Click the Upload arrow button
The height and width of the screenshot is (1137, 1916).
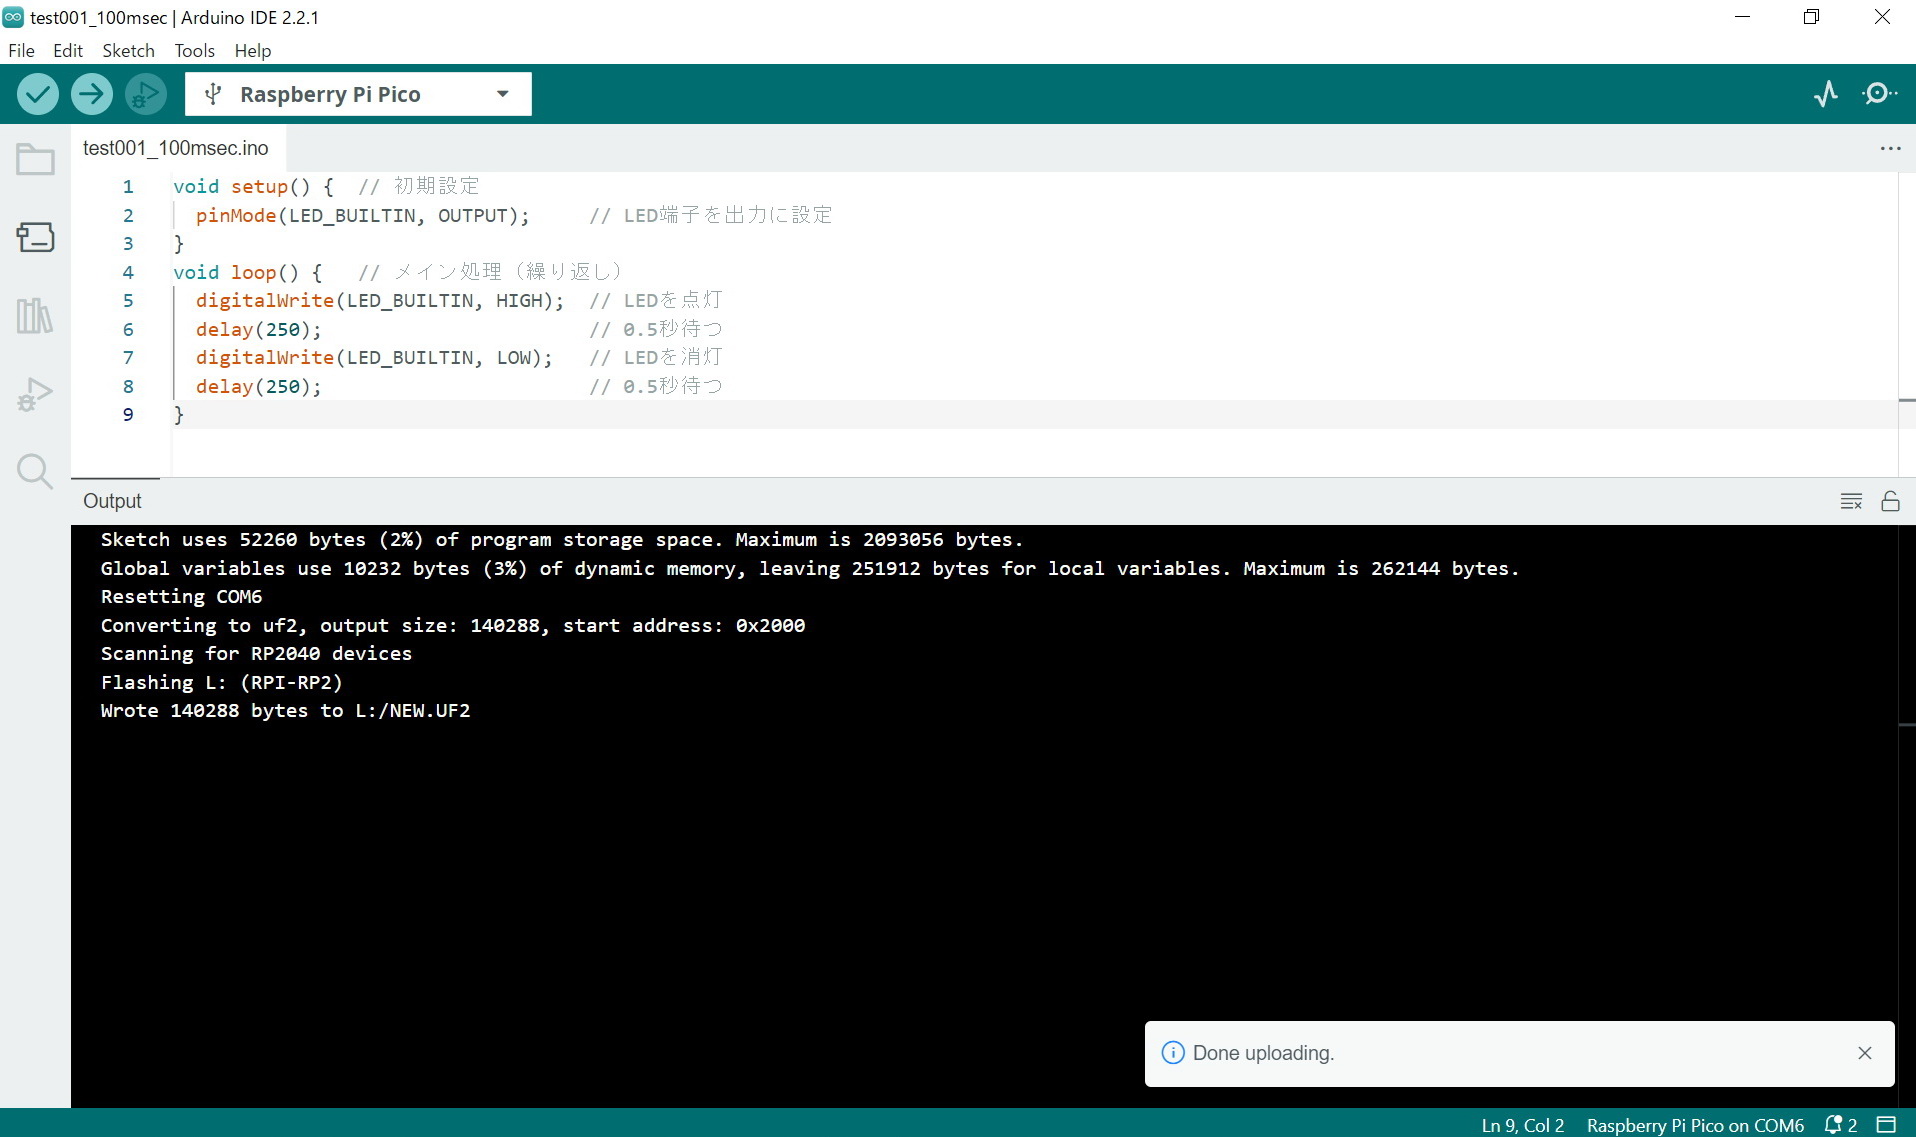(x=92, y=94)
